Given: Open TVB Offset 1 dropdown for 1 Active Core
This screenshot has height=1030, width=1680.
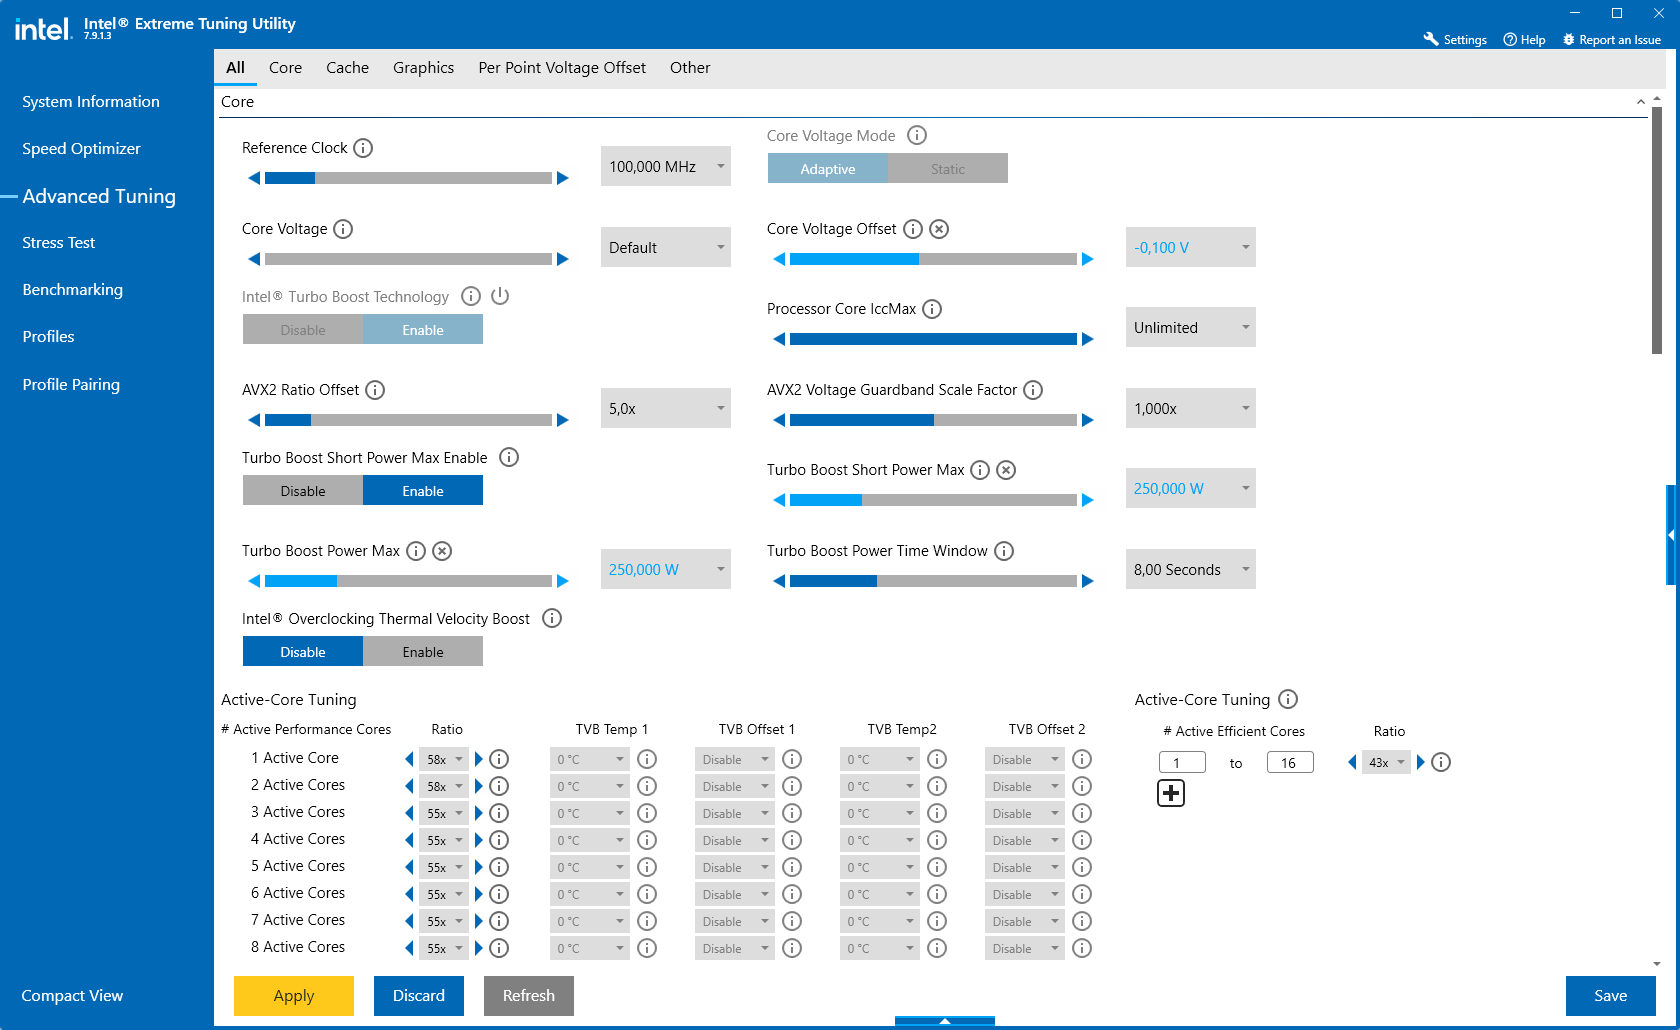Looking at the screenshot, I should (735, 759).
